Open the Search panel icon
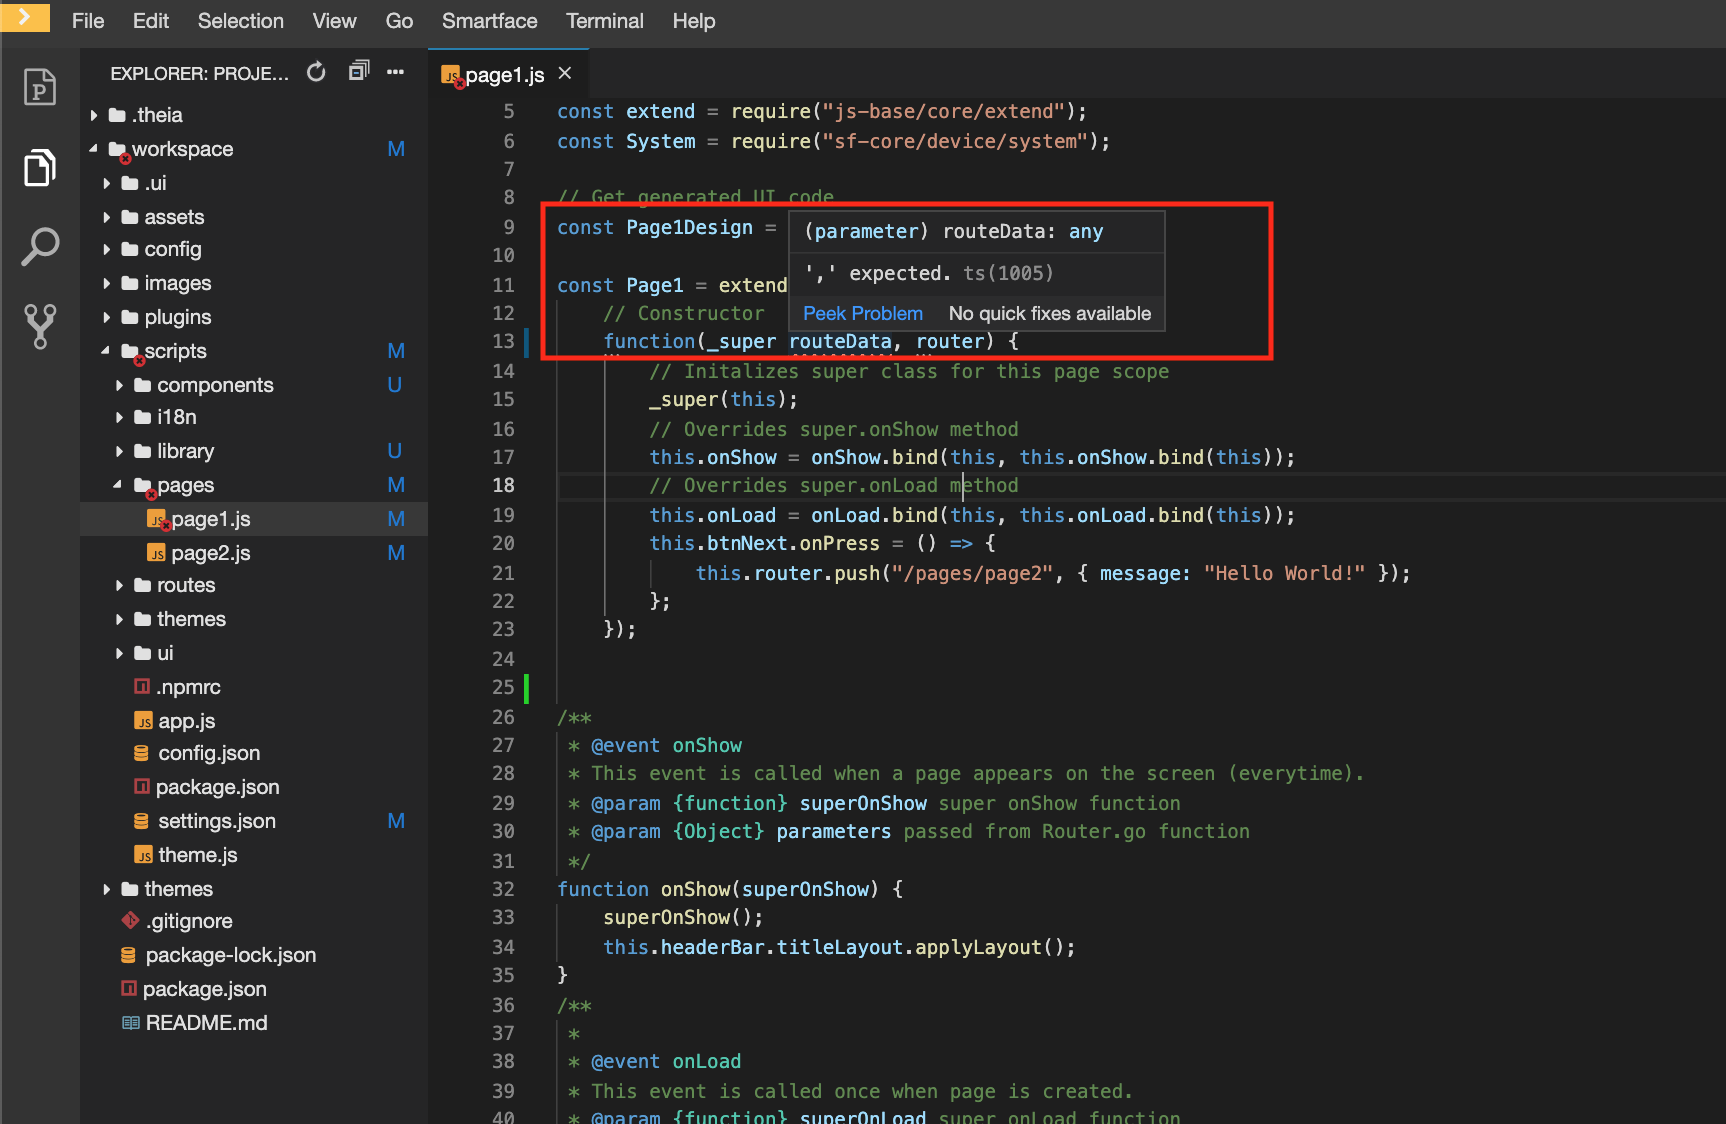The height and width of the screenshot is (1124, 1726). coord(40,247)
